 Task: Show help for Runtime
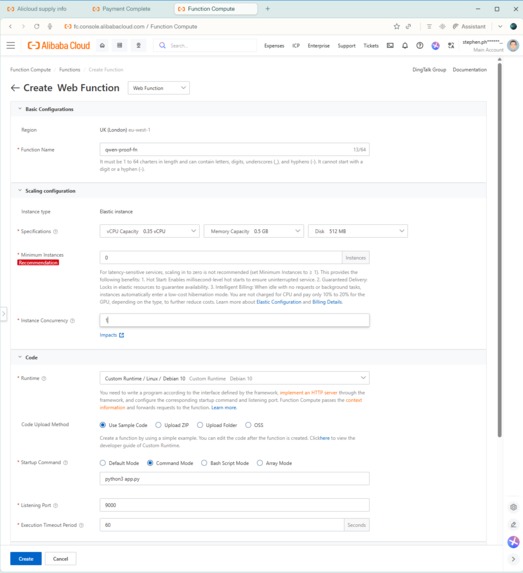click(x=44, y=378)
